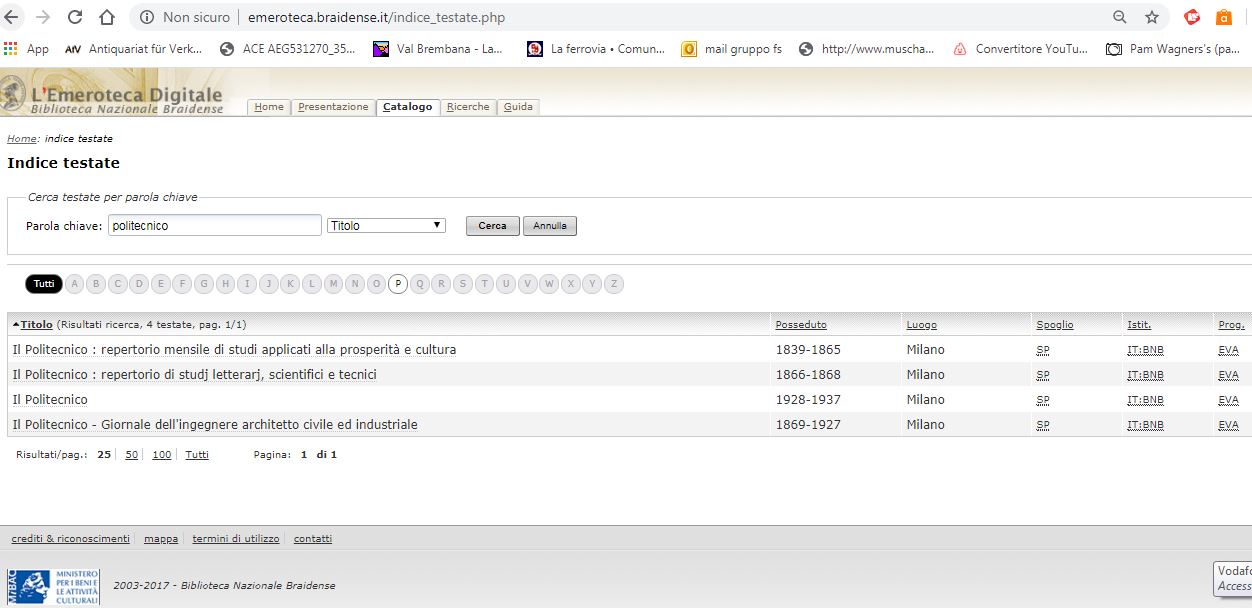Select the Tutti alphabet filter
The width and height of the screenshot is (1252, 608).
[44, 284]
